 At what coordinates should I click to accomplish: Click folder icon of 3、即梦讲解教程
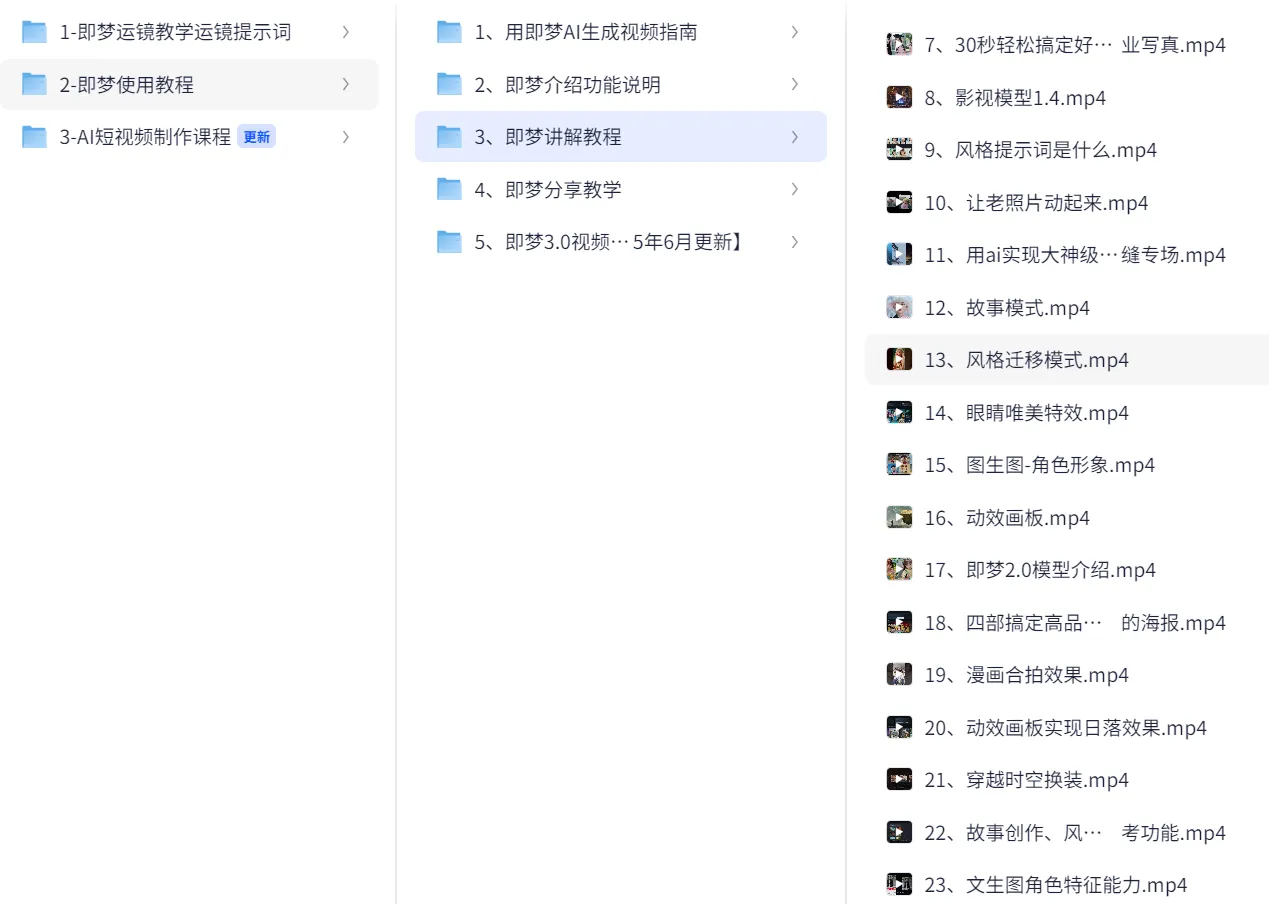click(x=449, y=137)
